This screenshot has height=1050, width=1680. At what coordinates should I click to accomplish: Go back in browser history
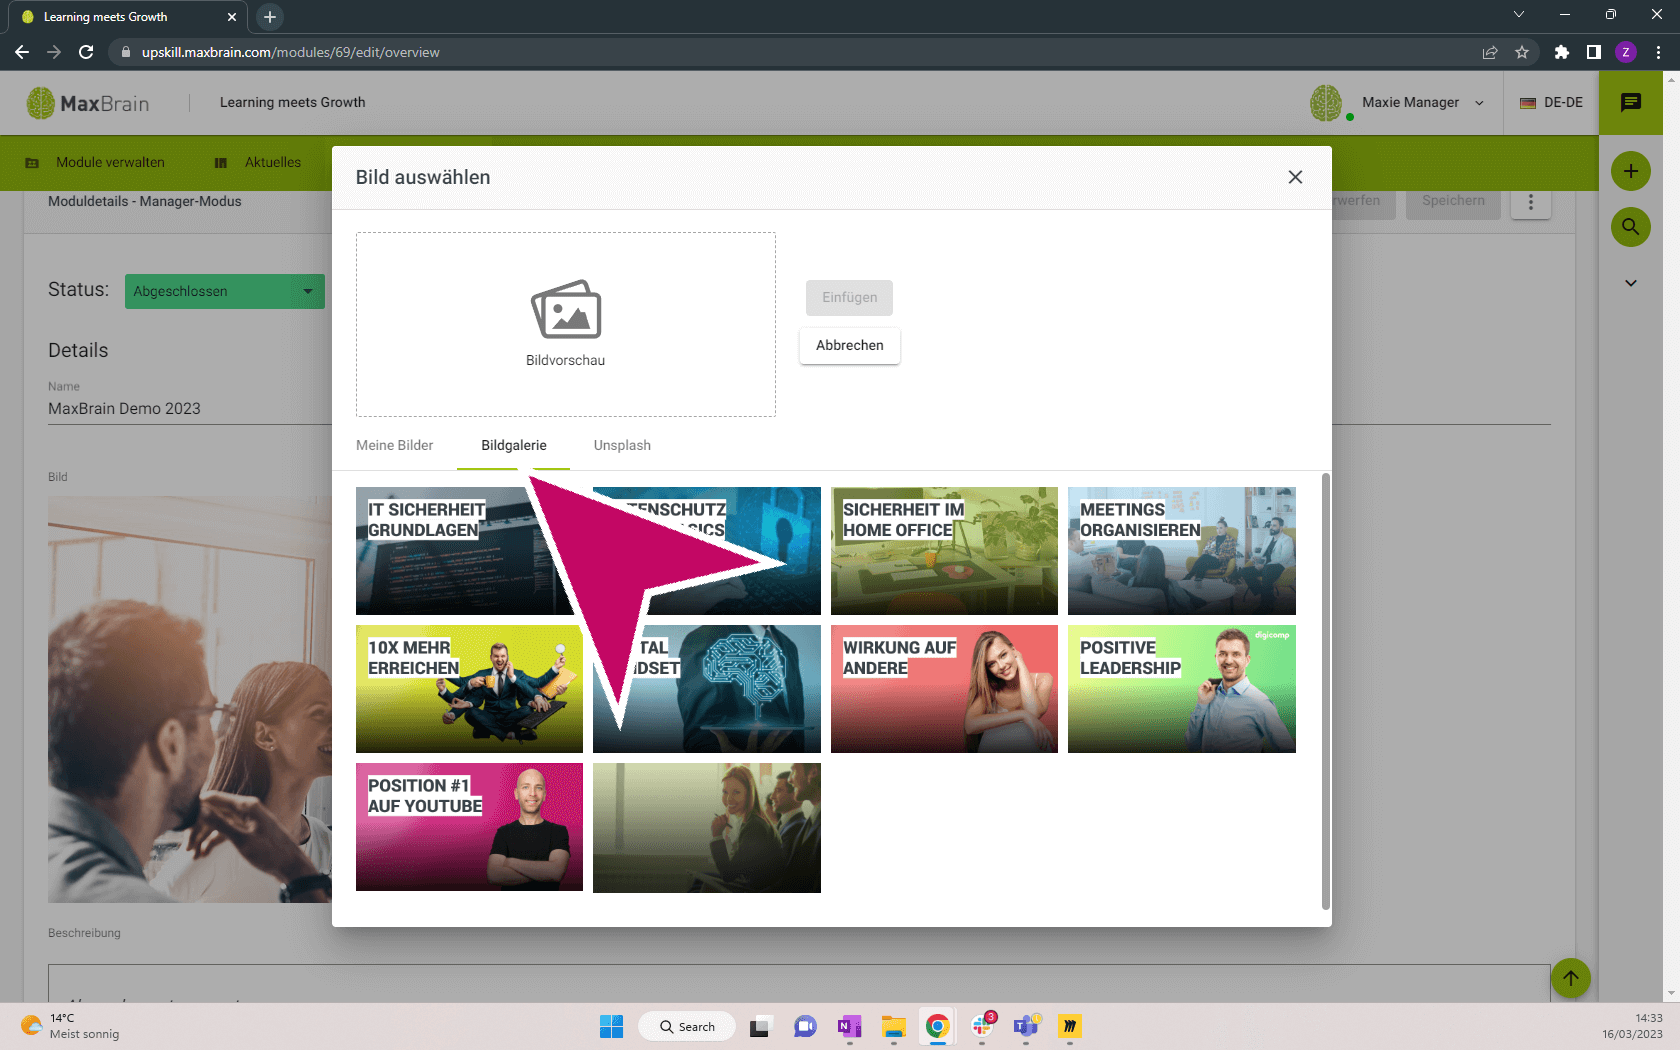coord(22,52)
